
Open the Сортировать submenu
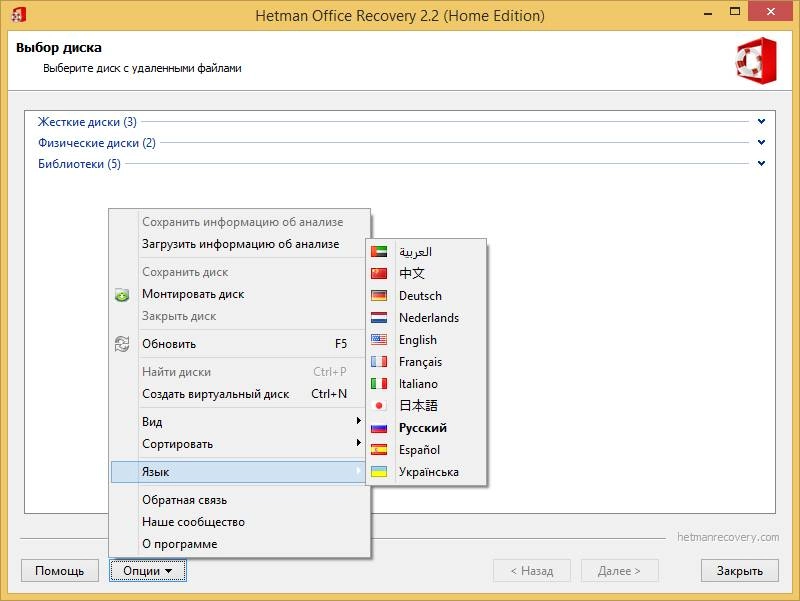(238, 444)
